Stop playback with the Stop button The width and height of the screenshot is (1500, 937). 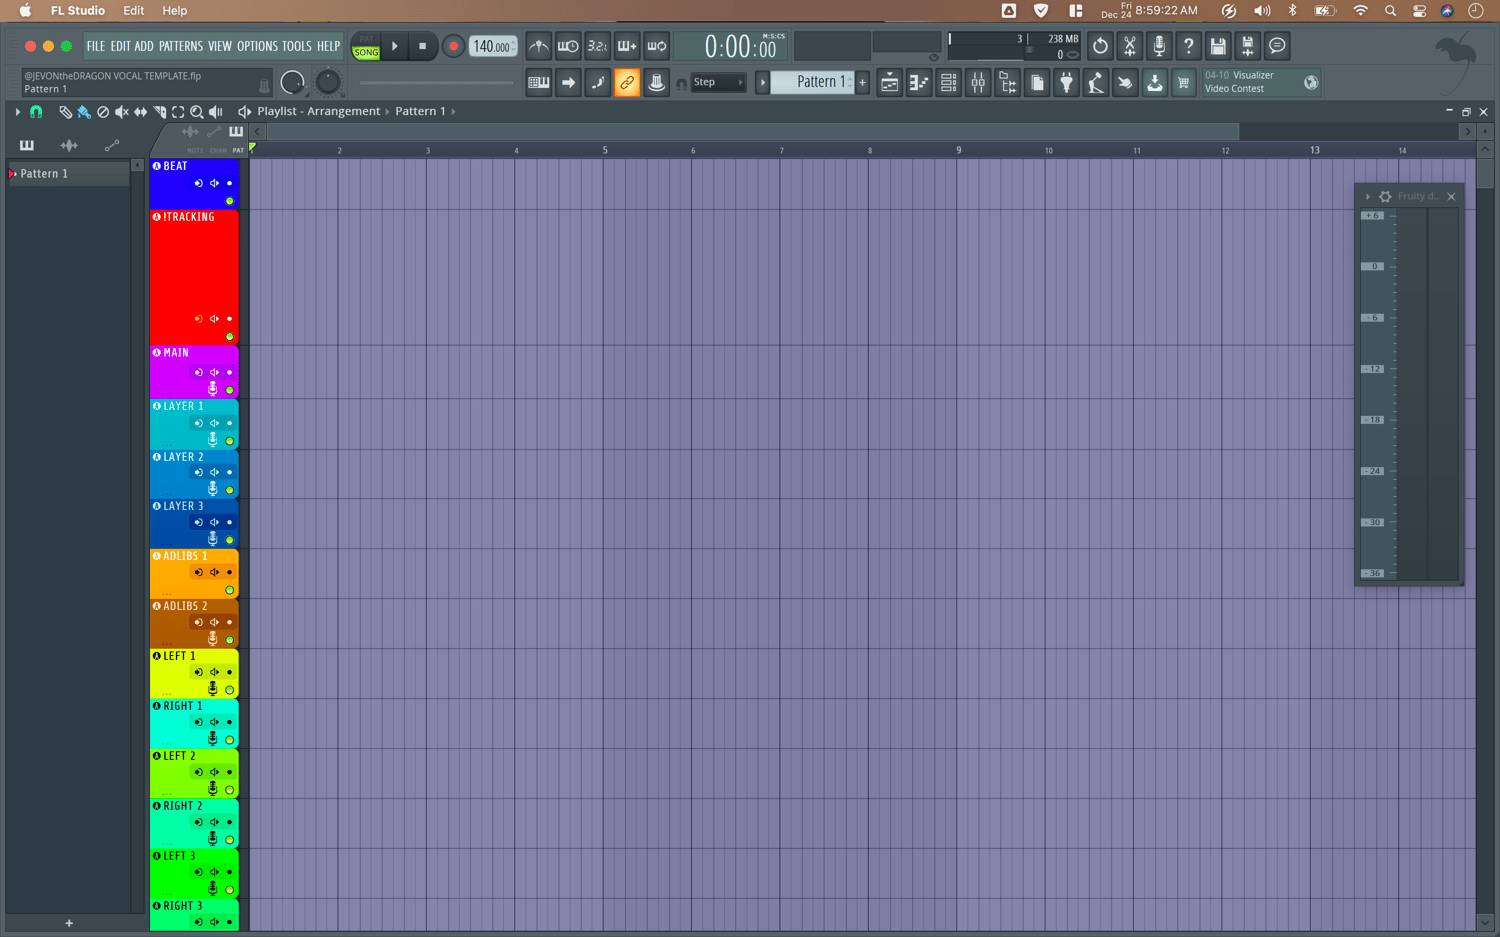[422, 46]
